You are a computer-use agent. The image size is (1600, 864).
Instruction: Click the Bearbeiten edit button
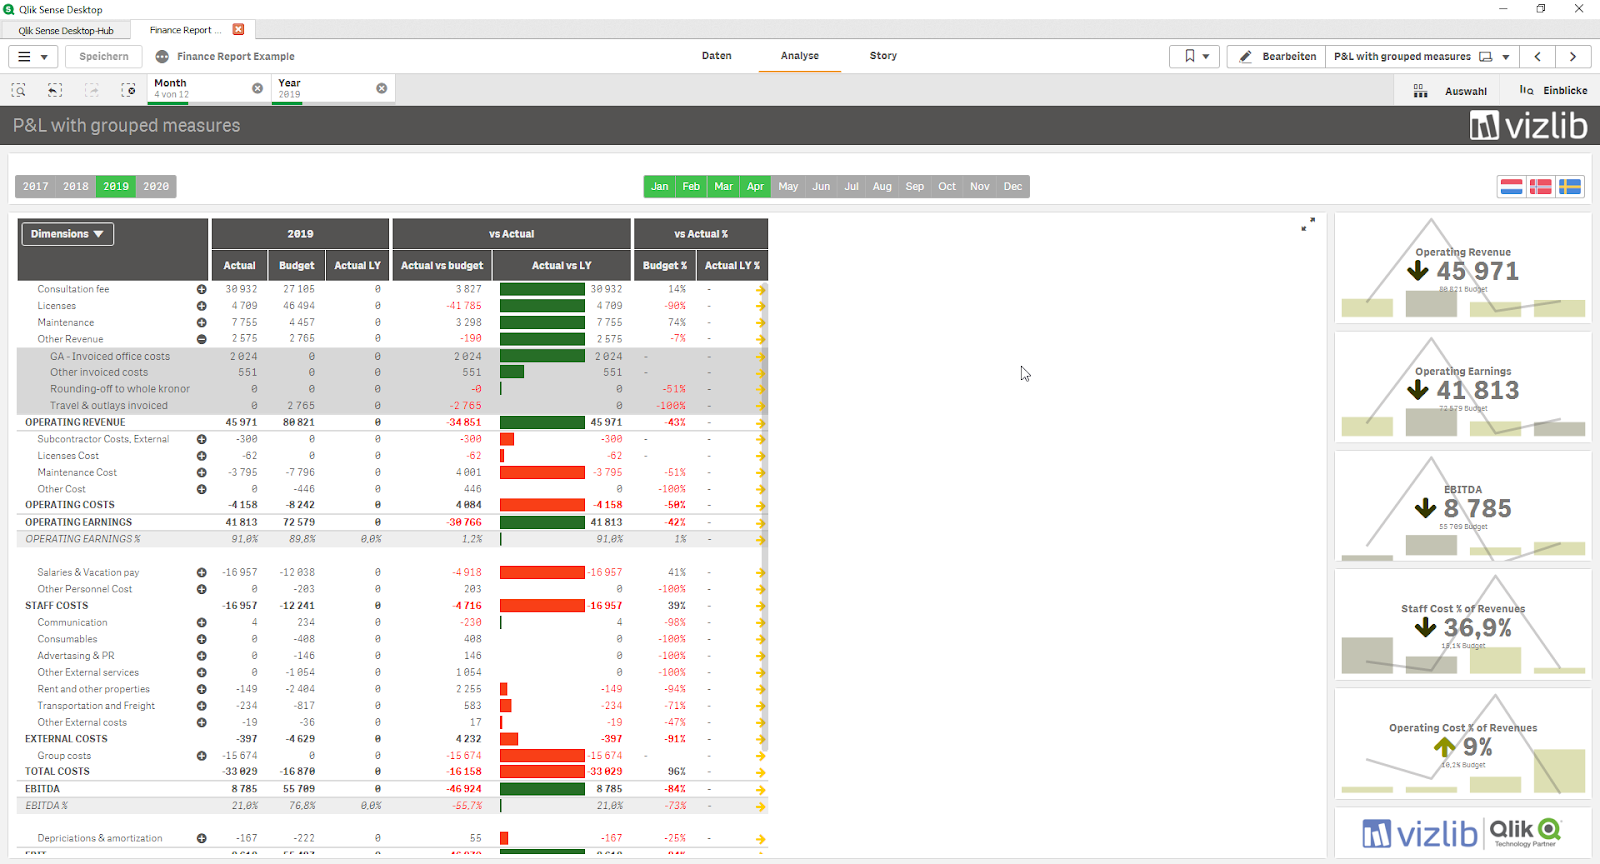tap(1277, 56)
